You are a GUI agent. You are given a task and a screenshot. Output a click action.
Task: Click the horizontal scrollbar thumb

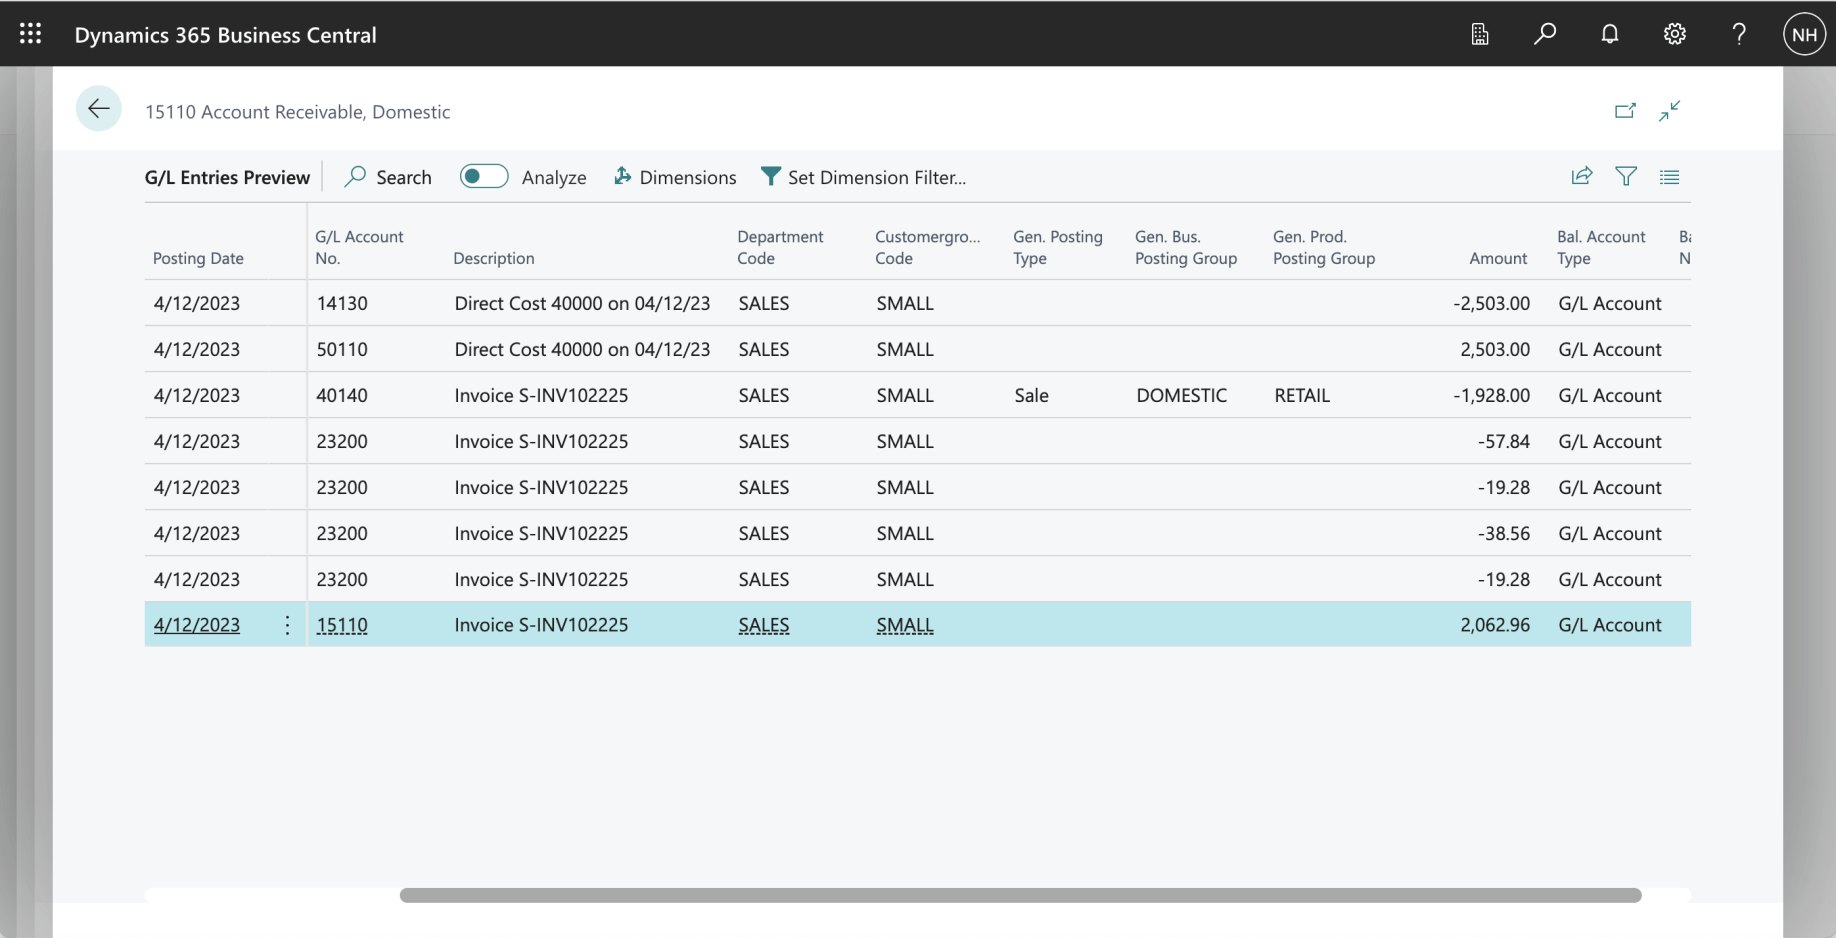click(x=1020, y=895)
